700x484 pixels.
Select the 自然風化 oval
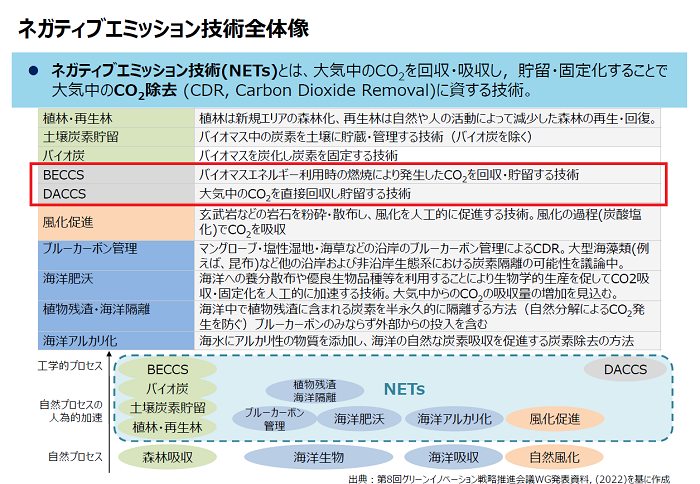554,457
